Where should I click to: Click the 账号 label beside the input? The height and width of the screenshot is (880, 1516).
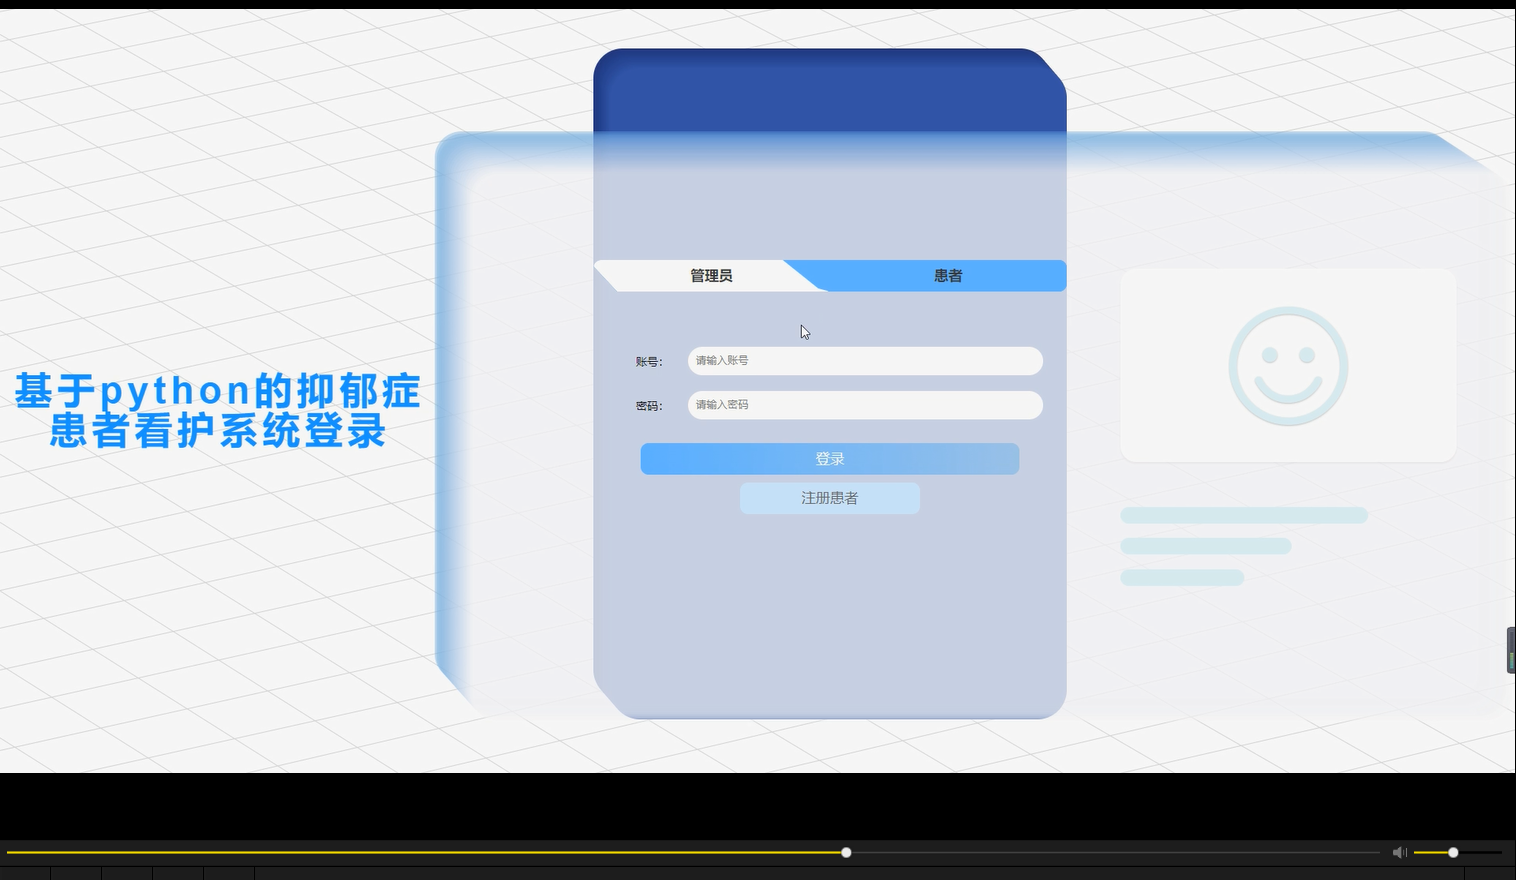point(648,361)
